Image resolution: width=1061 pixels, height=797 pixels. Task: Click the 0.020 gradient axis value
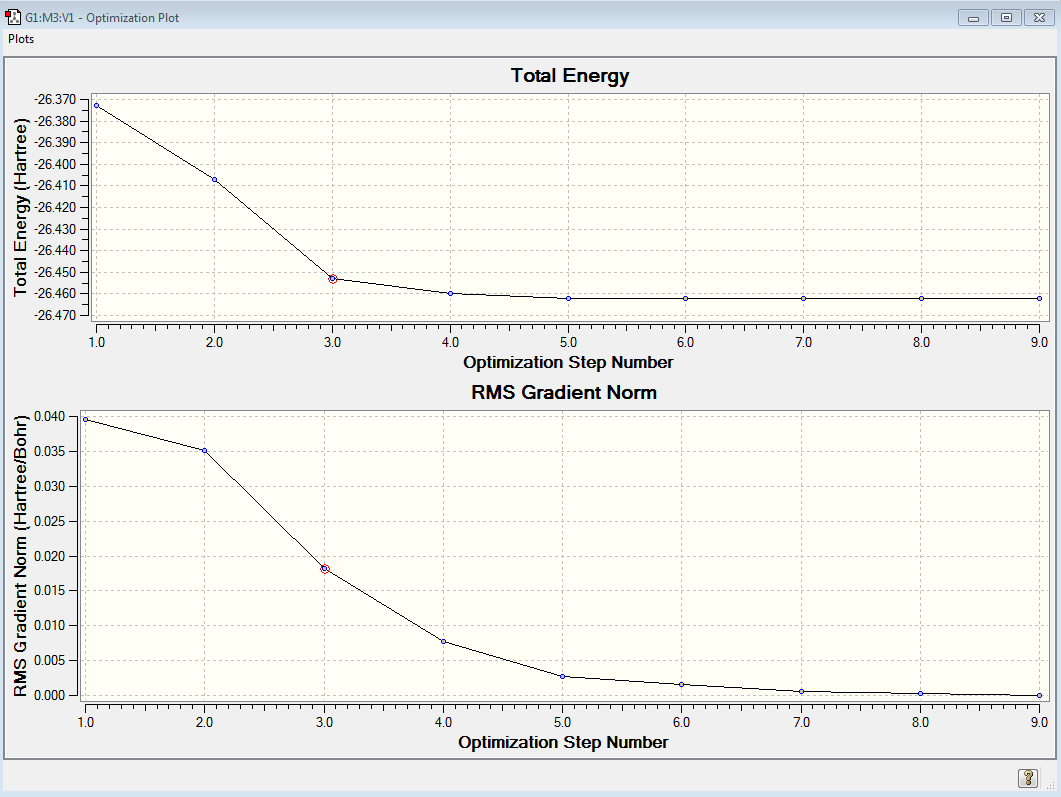[50, 556]
